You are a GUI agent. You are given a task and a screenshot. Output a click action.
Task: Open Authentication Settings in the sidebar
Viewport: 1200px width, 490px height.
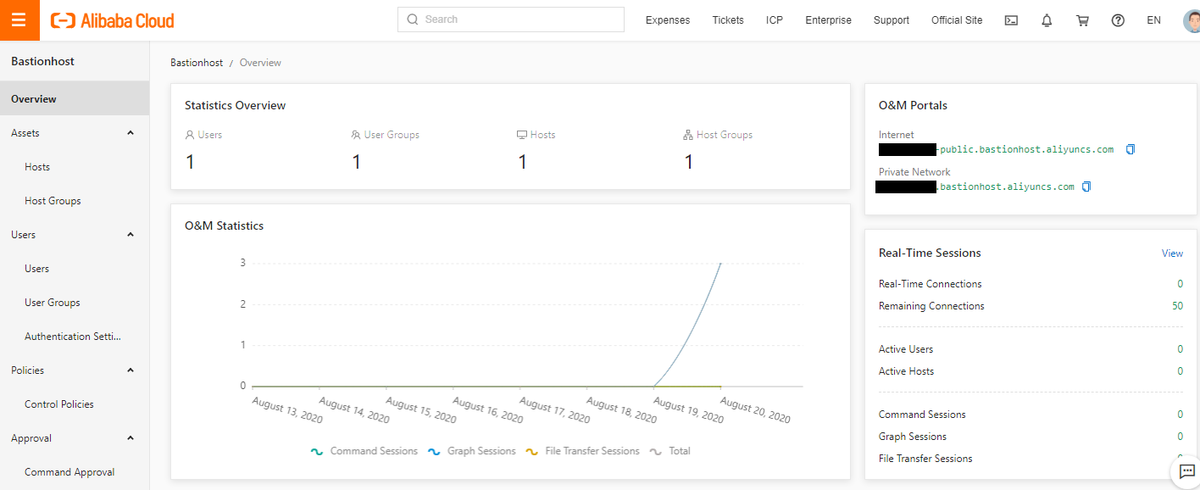coord(75,337)
